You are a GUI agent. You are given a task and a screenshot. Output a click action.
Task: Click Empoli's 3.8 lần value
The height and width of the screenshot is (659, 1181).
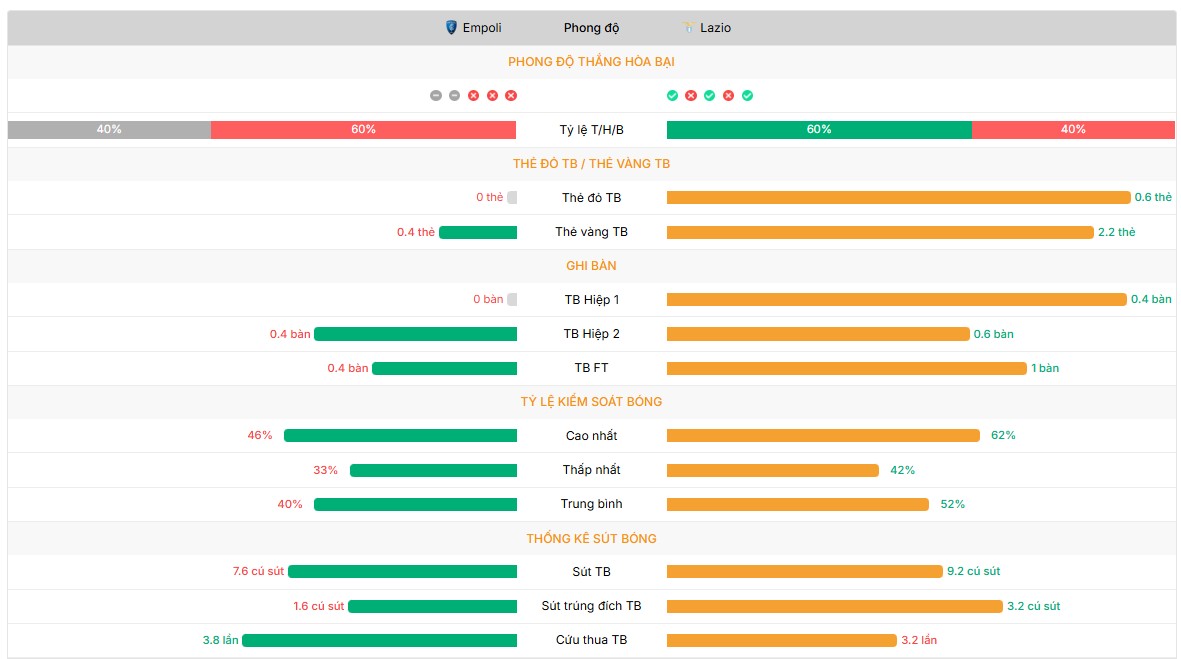pos(221,640)
